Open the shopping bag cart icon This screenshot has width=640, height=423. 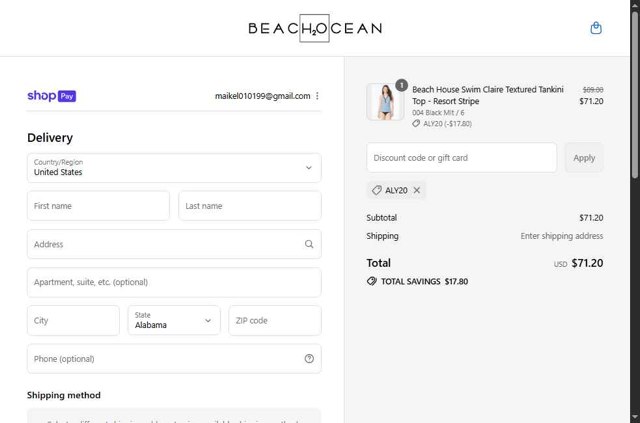pos(596,28)
